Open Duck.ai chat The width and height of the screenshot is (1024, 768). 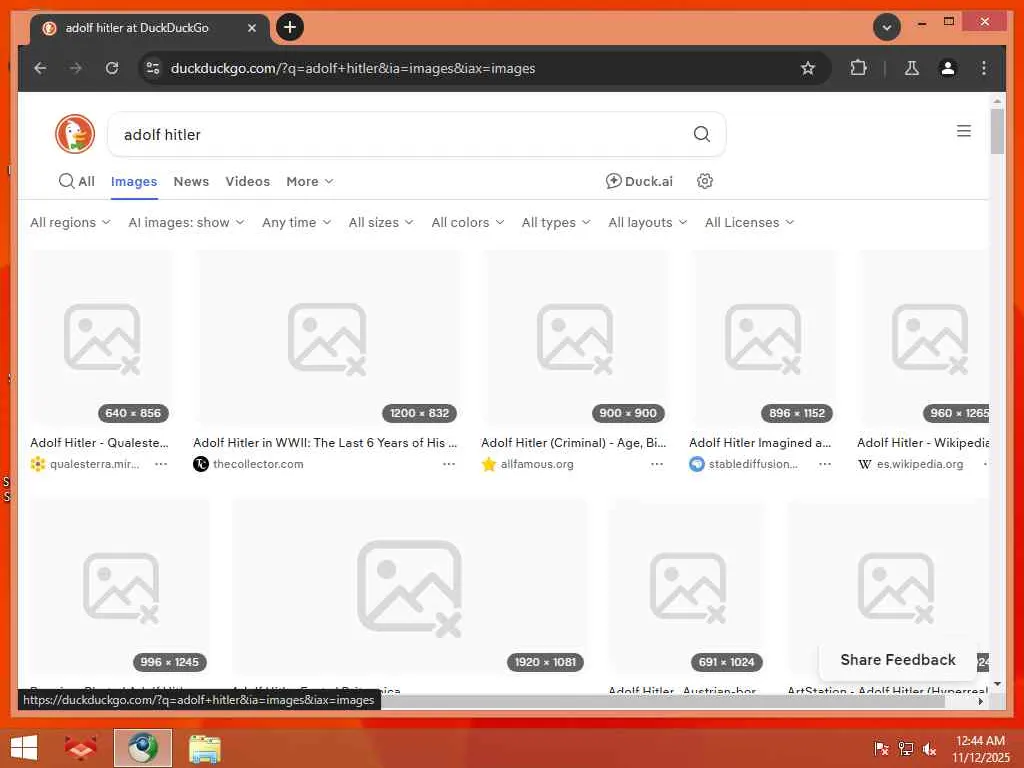(x=639, y=181)
